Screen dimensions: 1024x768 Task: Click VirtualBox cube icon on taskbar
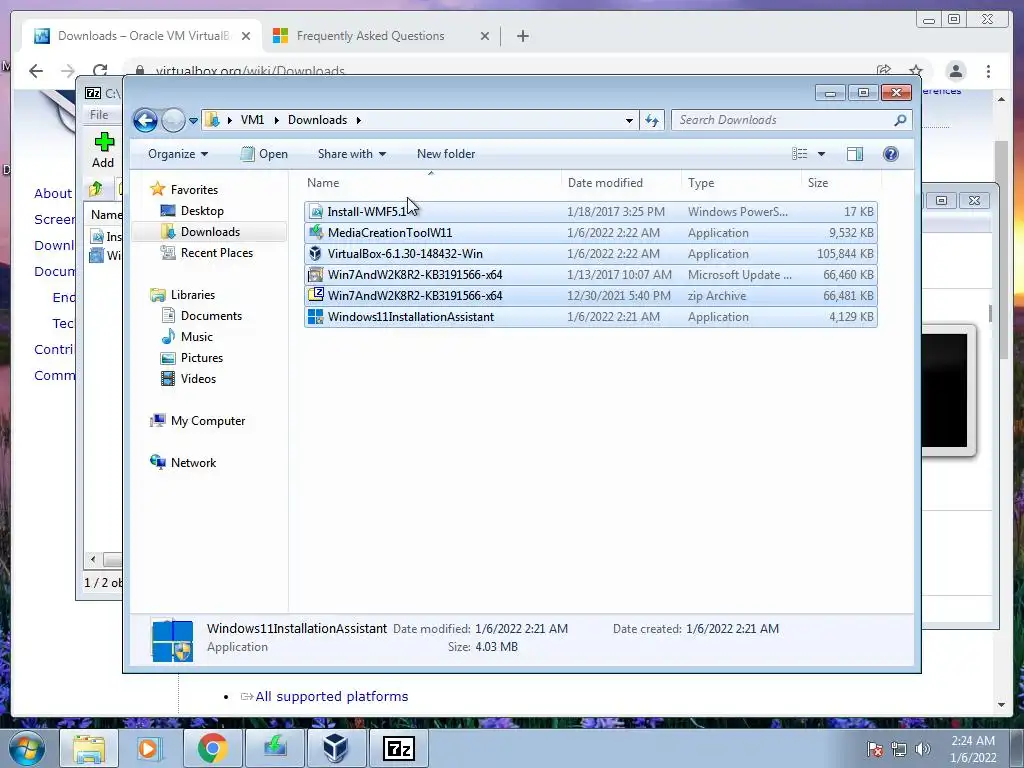(x=336, y=748)
